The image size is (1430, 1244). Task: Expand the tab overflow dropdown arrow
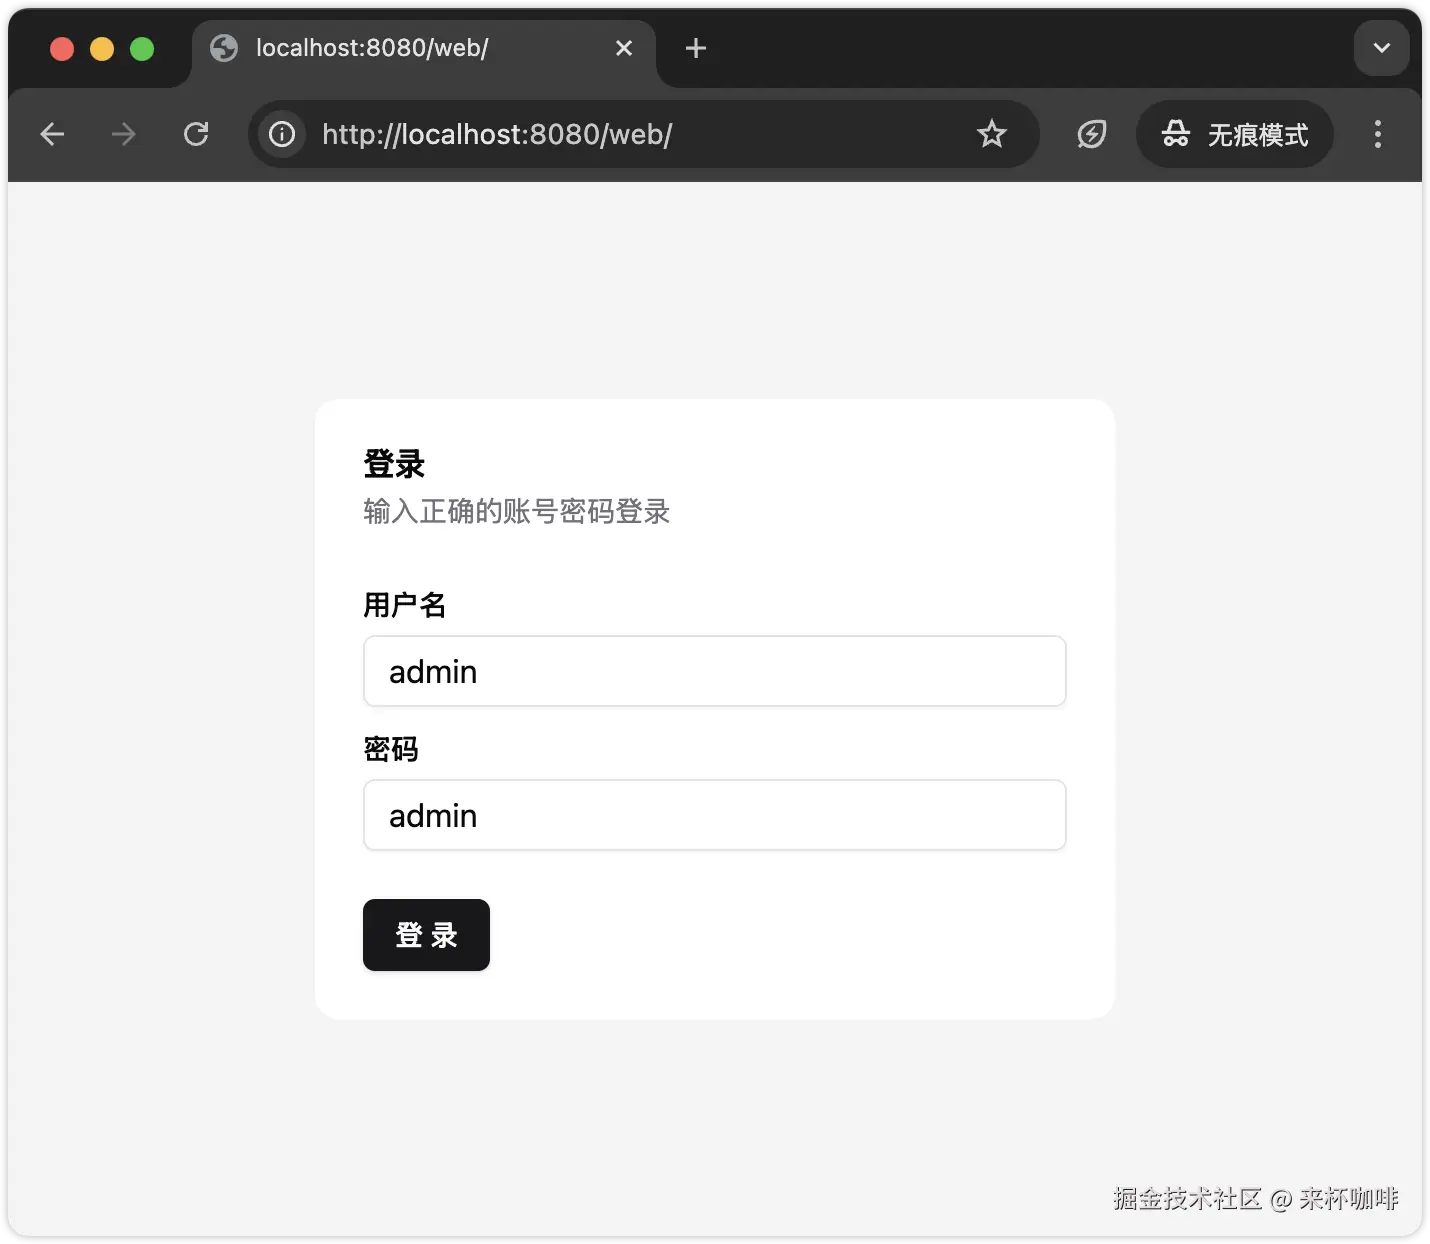pyautogui.click(x=1381, y=47)
